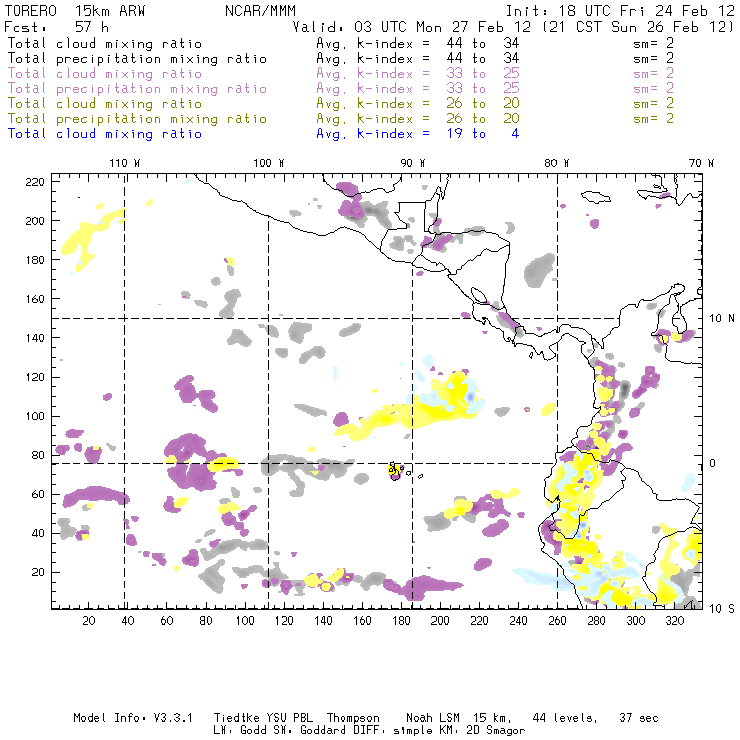
Task: Select the purple Total precipitation mixing ratio legend entry
Action: [x=137, y=88]
